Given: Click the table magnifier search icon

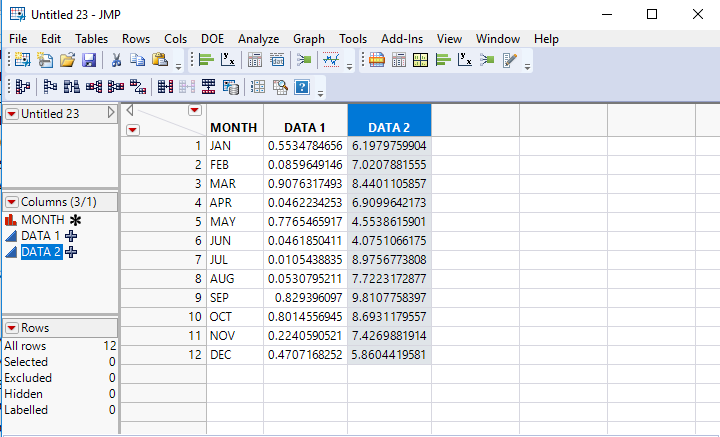Looking at the screenshot, I should click(x=280, y=87).
